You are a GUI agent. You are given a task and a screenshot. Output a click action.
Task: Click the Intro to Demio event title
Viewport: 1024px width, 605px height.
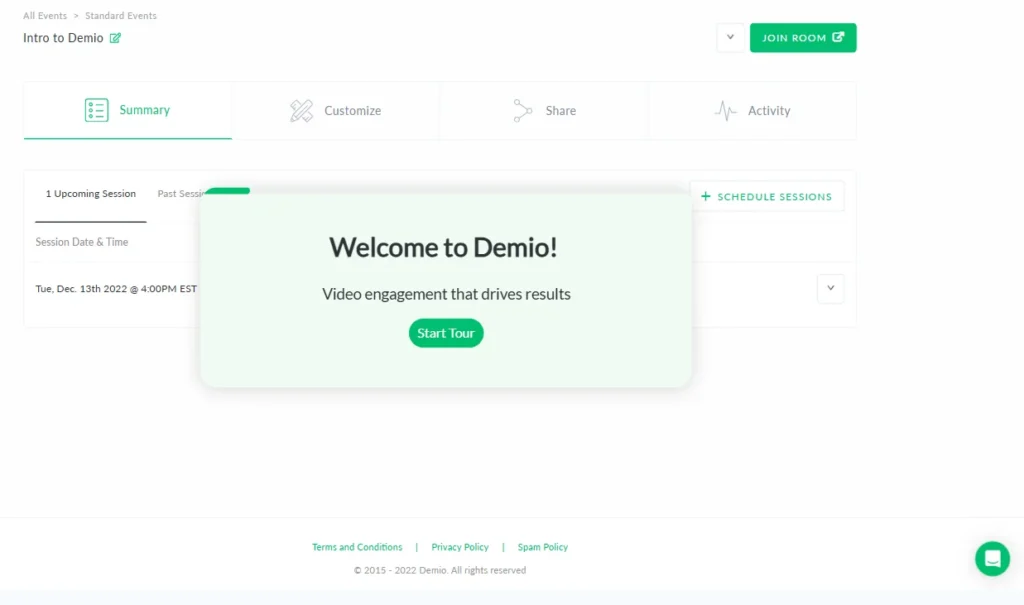[x=63, y=38]
